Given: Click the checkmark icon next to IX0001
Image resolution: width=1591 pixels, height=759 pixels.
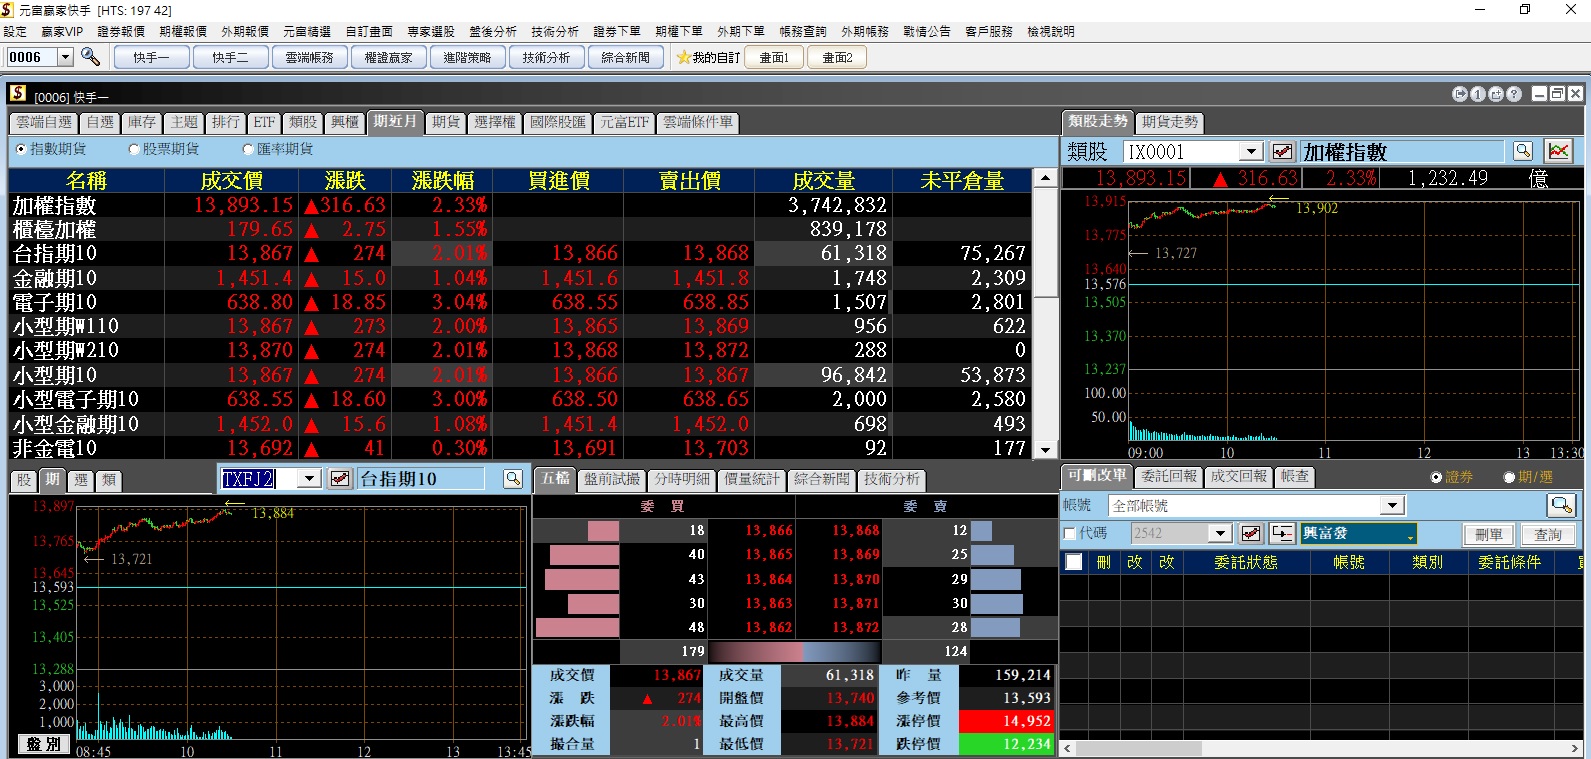Looking at the screenshot, I should click(x=1282, y=152).
